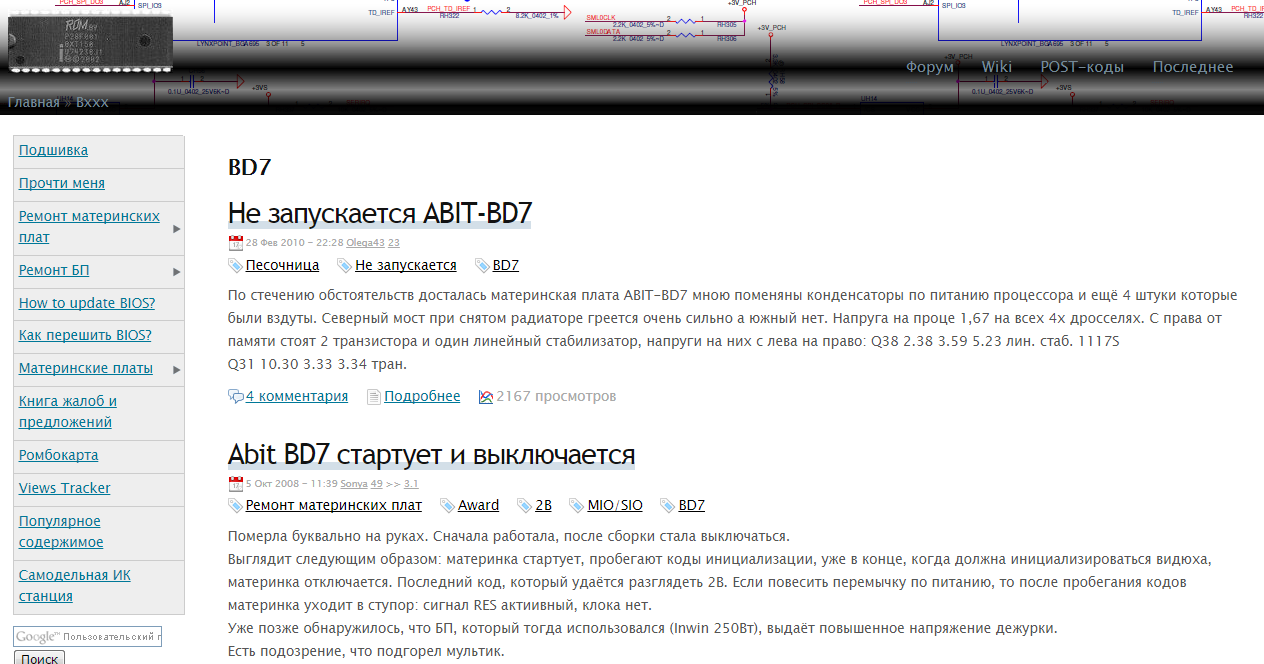The height and width of the screenshot is (664, 1264).
Task: Click tag icon before Award
Action: click(x=448, y=506)
